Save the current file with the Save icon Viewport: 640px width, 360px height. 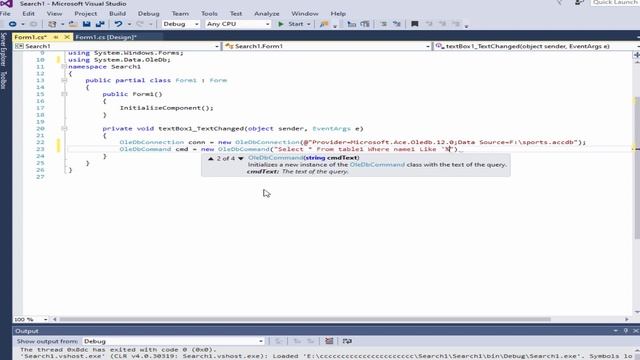87,24
